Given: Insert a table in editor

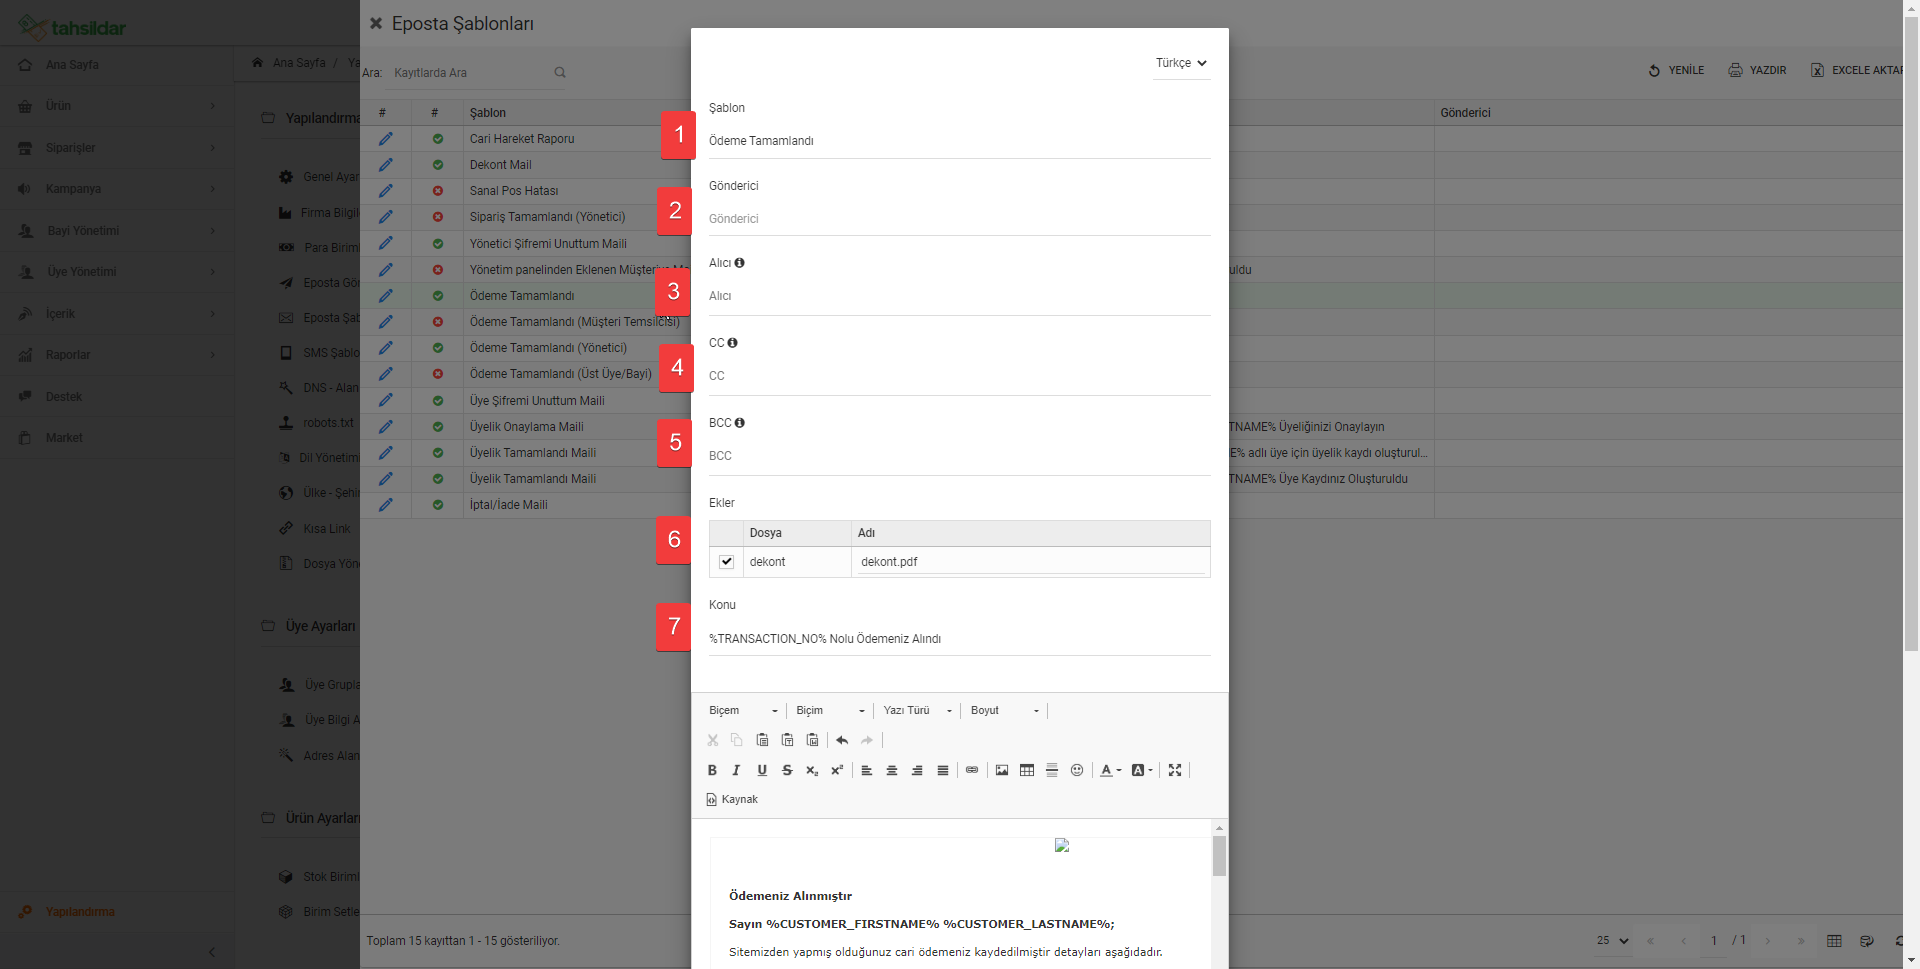Looking at the screenshot, I should pos(1027,770).
